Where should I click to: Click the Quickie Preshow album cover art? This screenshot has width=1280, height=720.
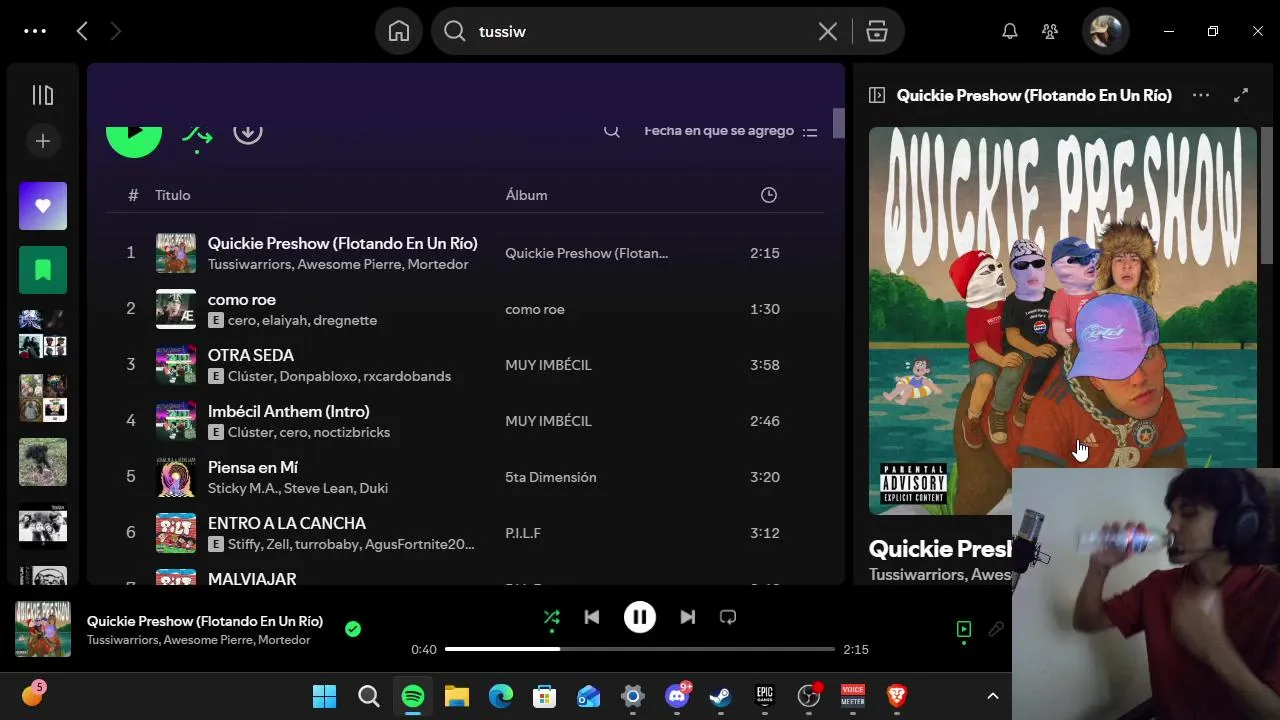(1062, 320)
